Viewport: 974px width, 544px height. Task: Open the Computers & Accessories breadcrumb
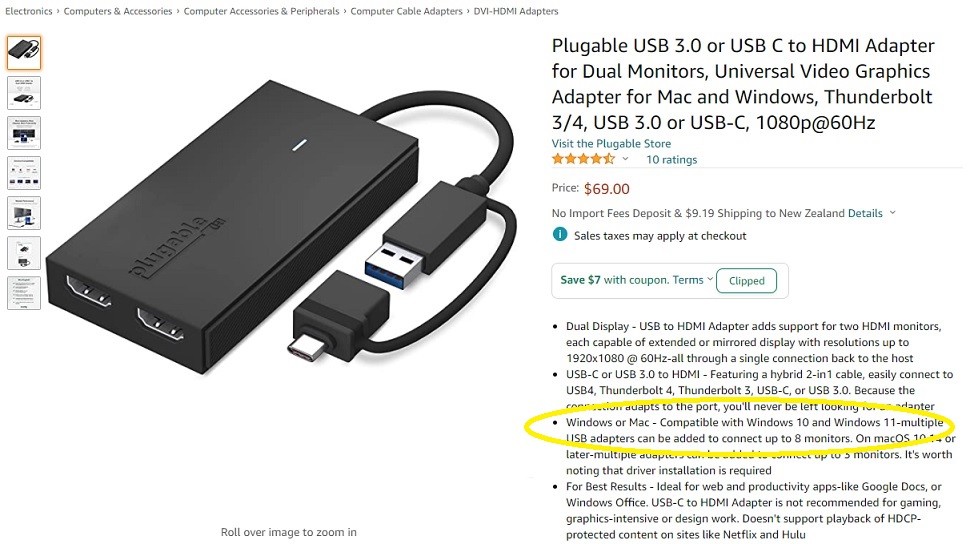coord(118,11)
